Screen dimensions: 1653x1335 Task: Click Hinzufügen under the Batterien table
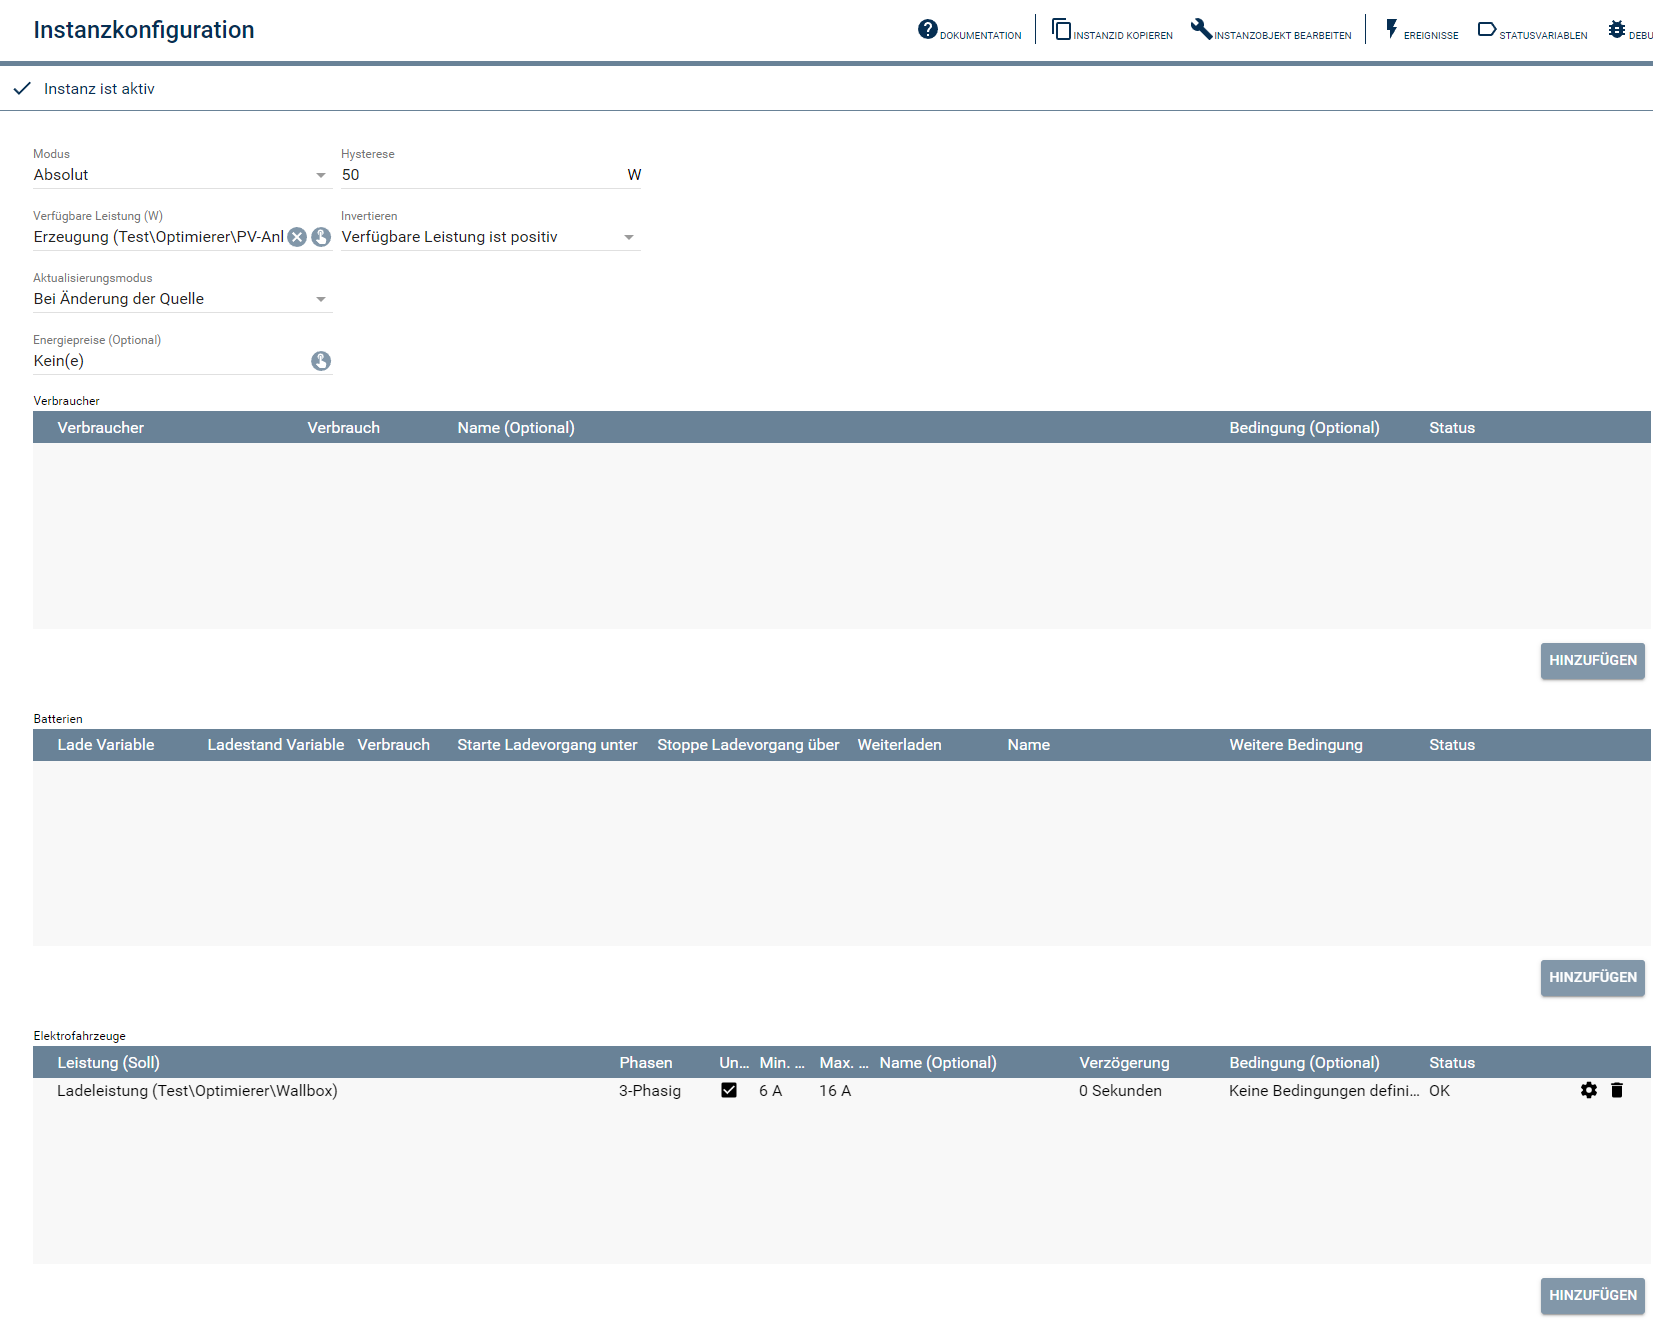1592,978
